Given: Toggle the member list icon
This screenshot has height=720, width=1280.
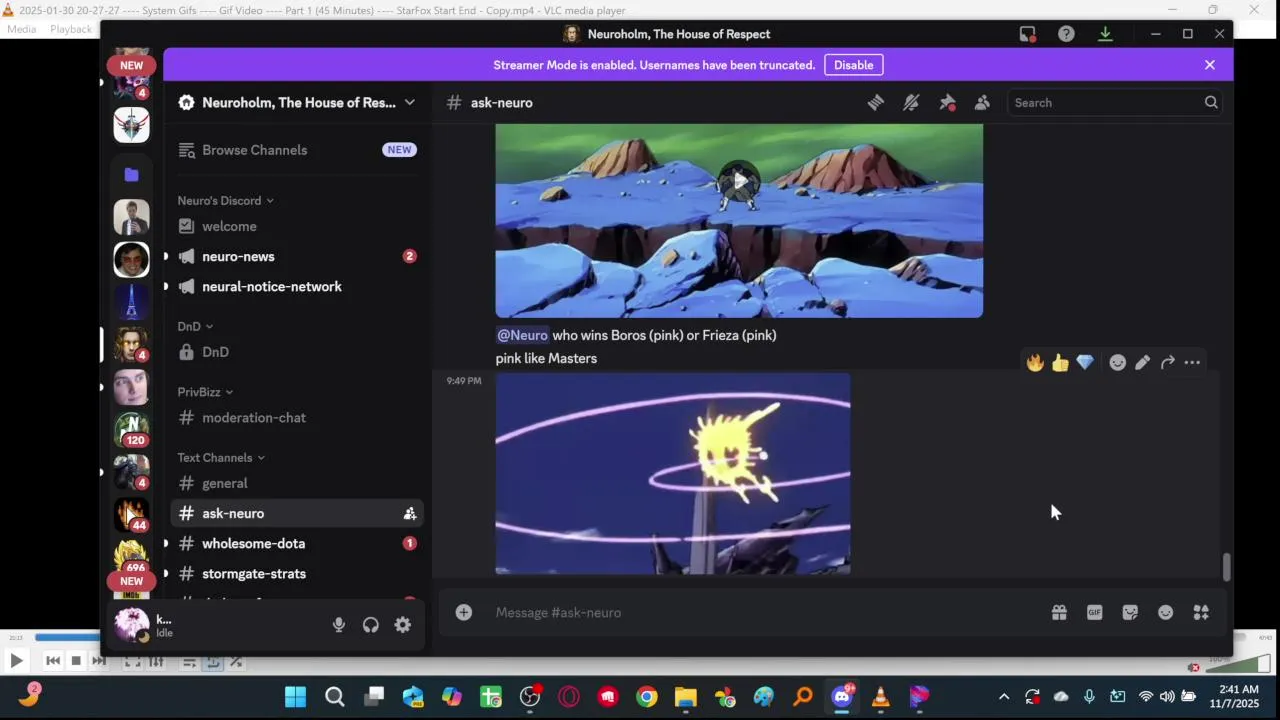Looking at the screenshot, I should [982, 102].
